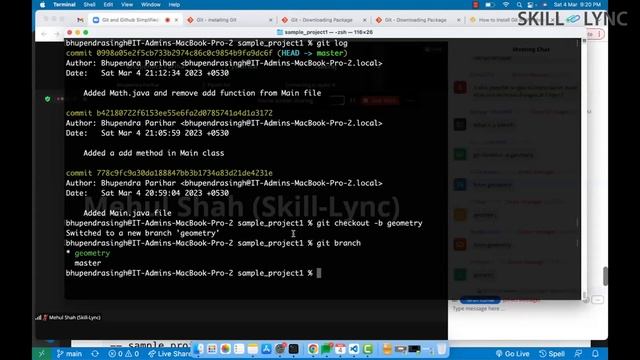Viewport: 640px width, 360px height.
Task: Open Reminders from the dock
Action: 239,349
